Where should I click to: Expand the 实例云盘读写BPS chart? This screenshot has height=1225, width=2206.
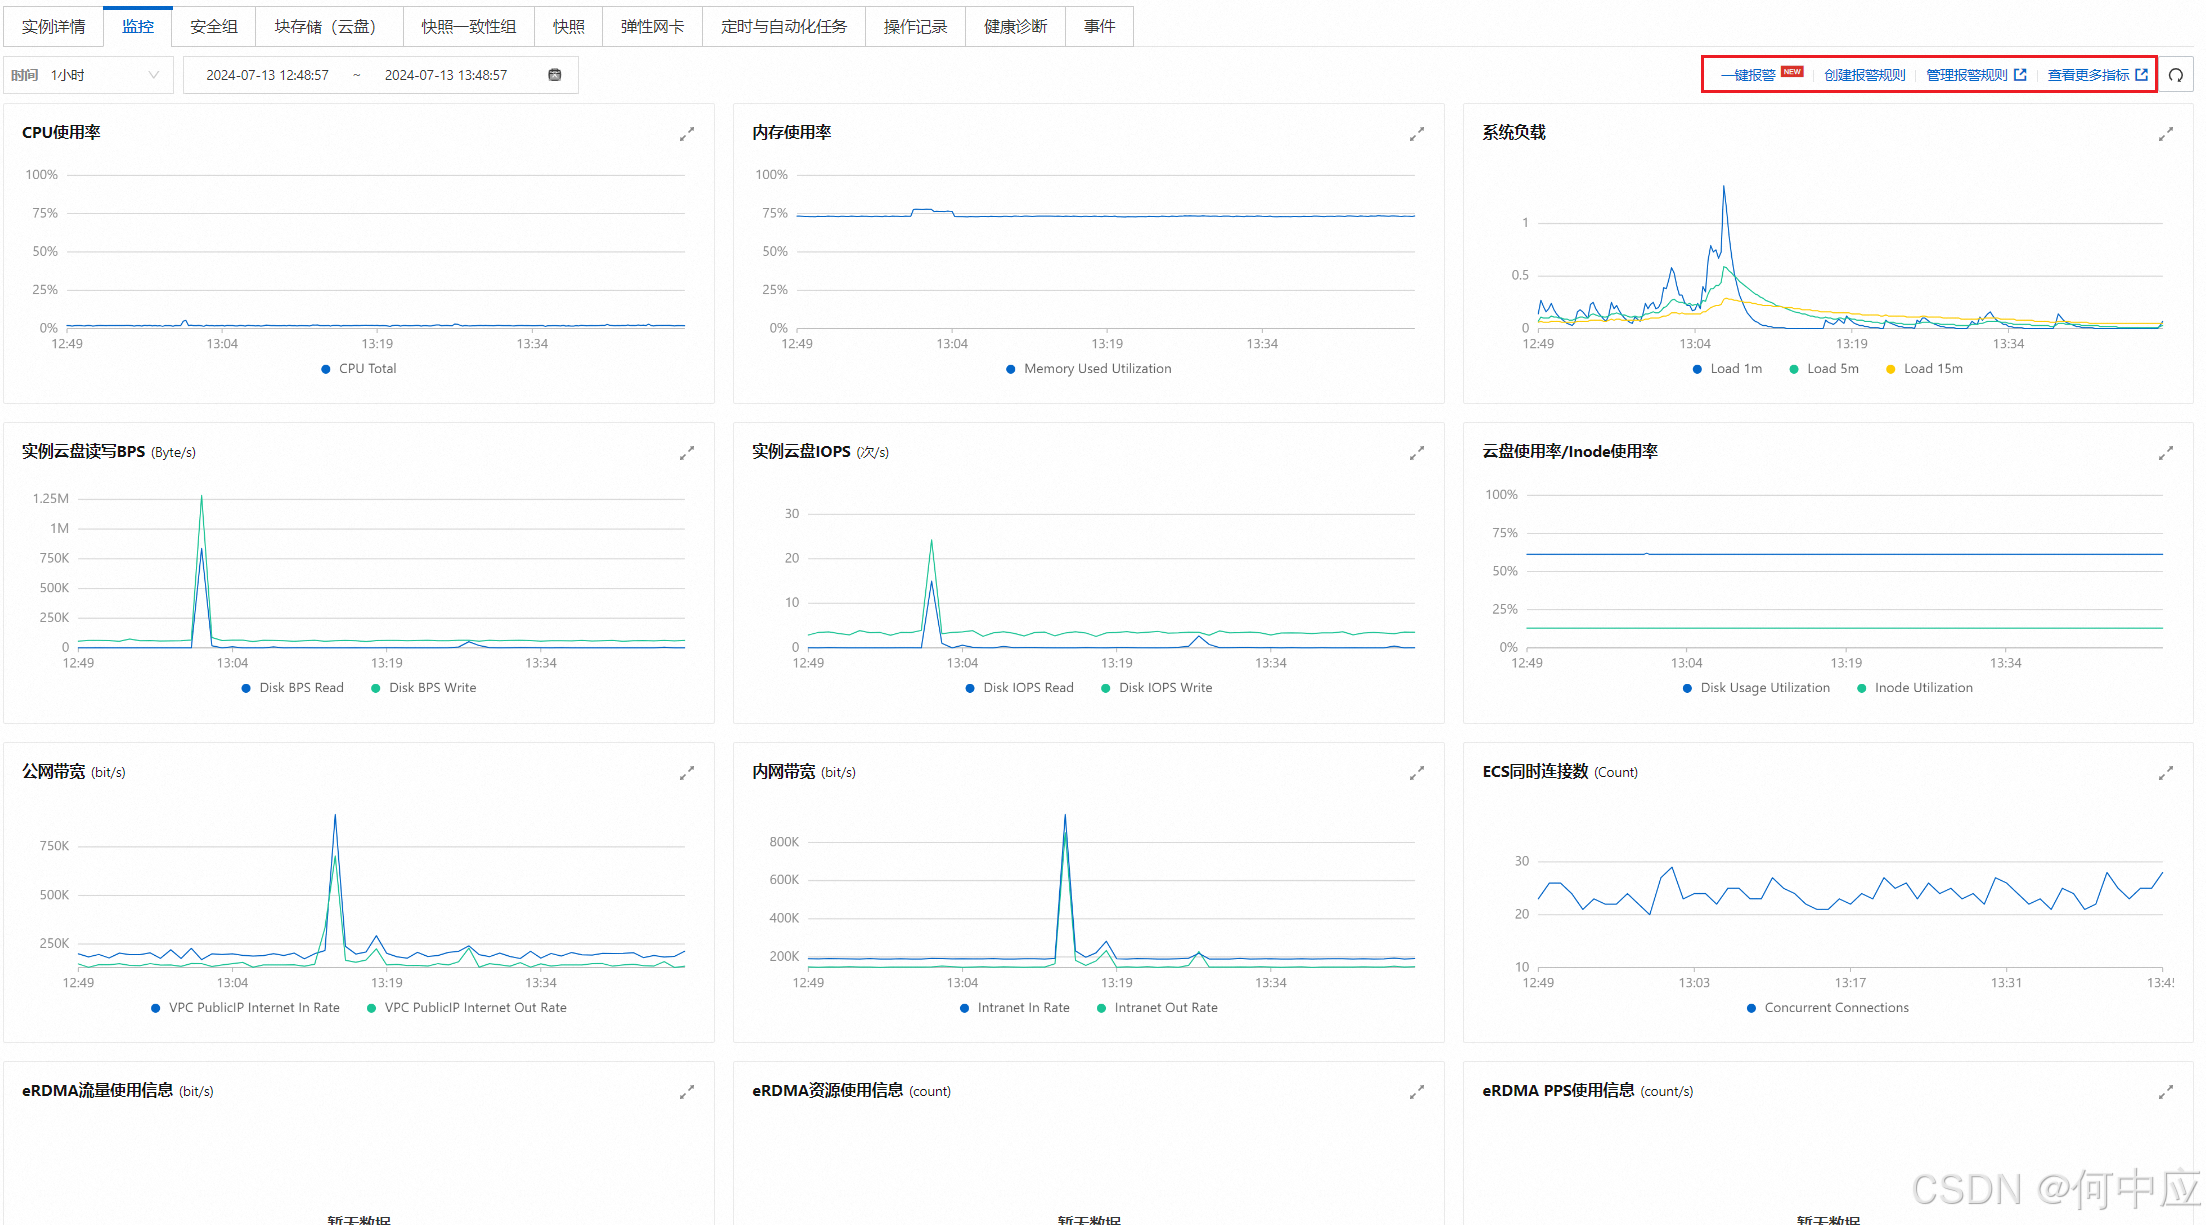click(687, 453)
